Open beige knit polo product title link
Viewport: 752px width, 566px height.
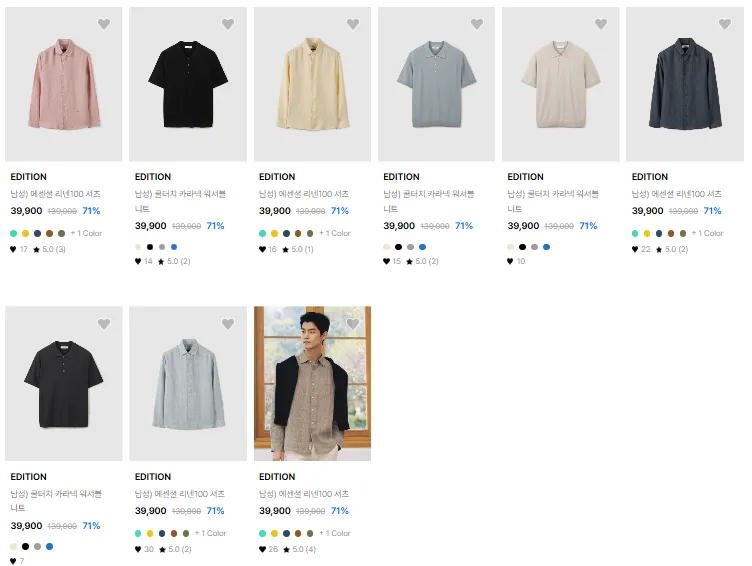click(x=553, y=201)
